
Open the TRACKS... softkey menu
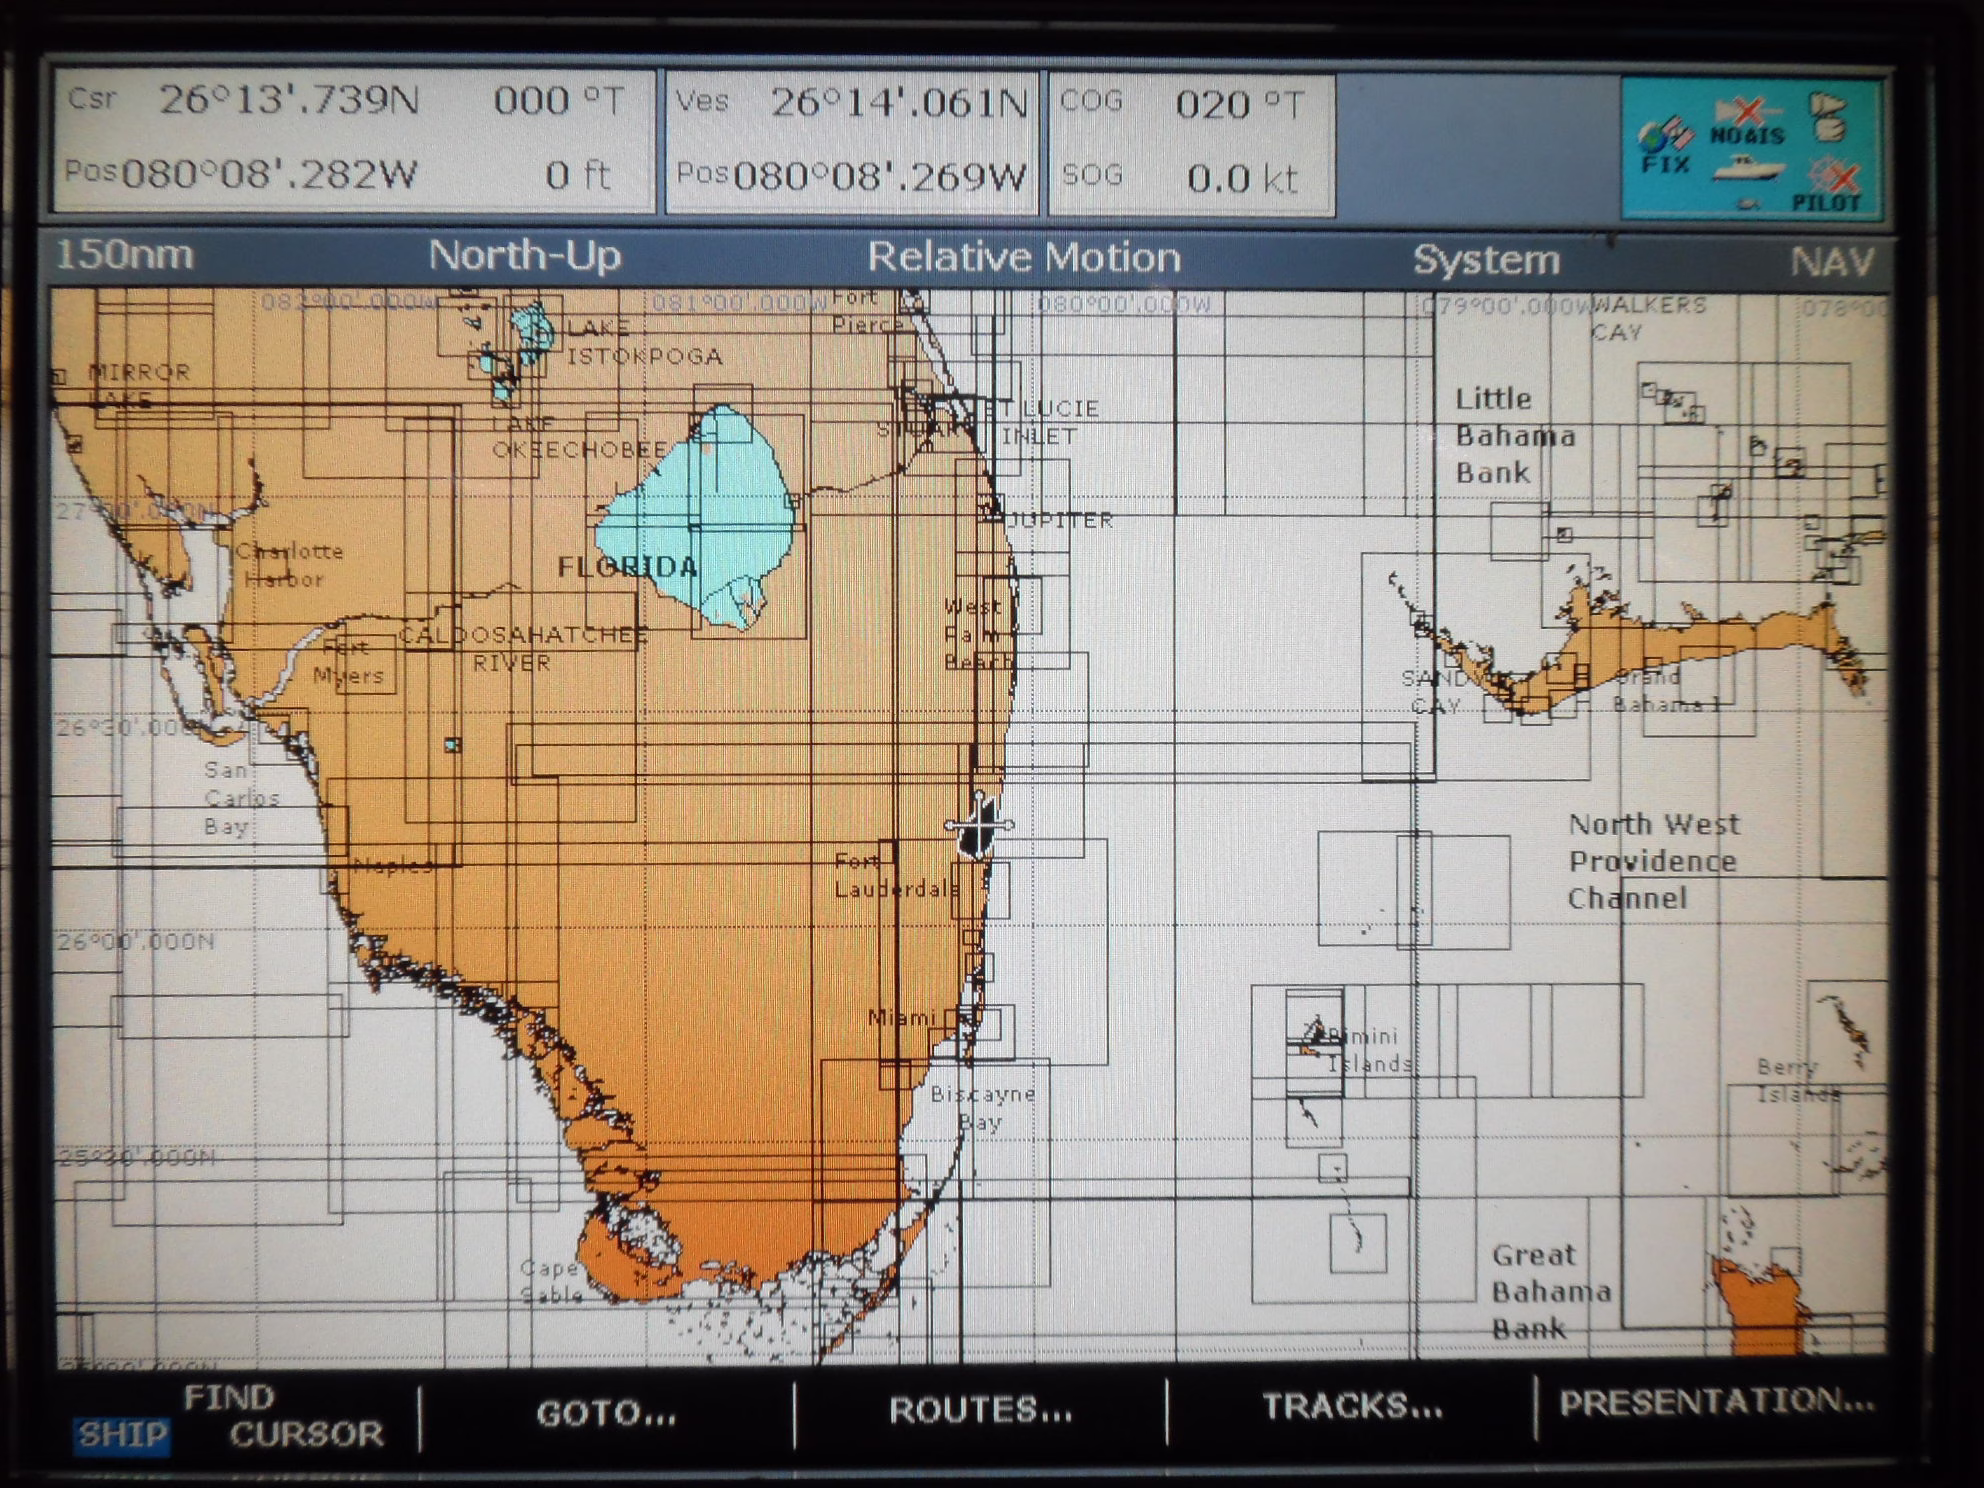1352,1407
